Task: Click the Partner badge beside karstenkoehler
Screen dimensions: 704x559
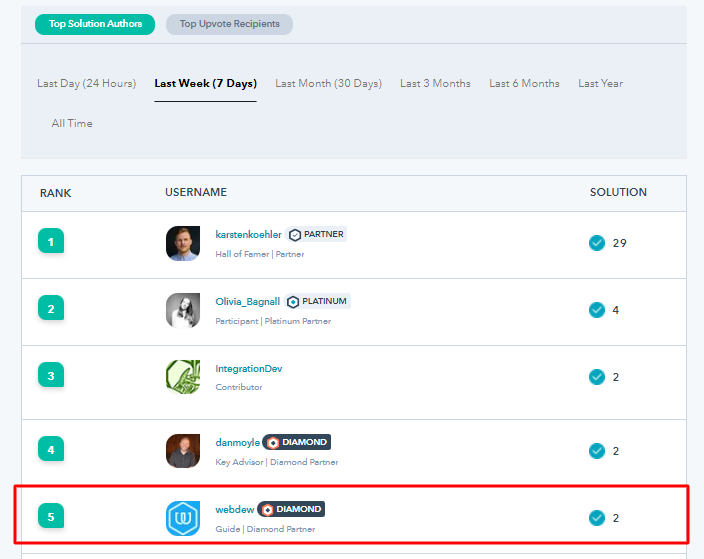Action: point(316,235)
